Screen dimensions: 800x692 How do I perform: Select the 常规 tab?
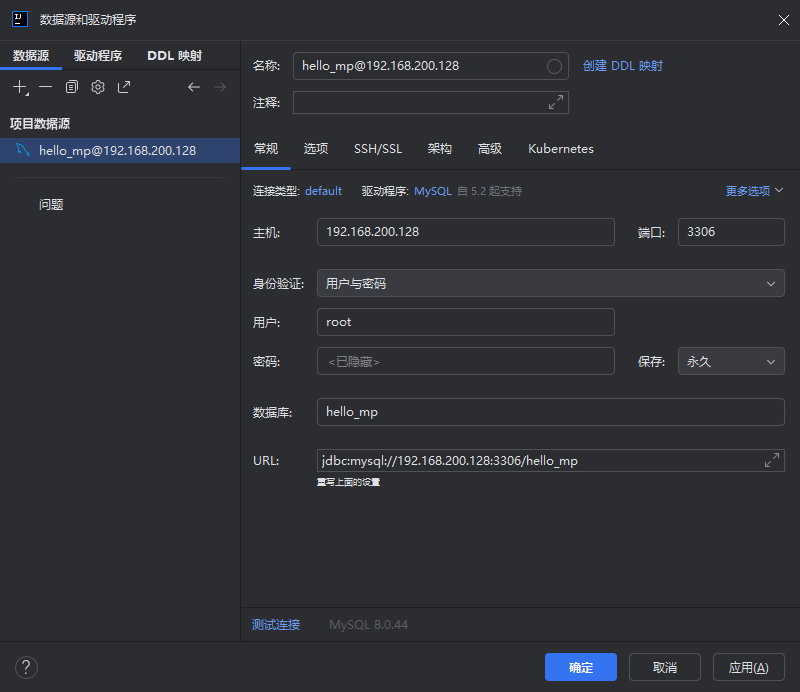(x=266, y=149)
